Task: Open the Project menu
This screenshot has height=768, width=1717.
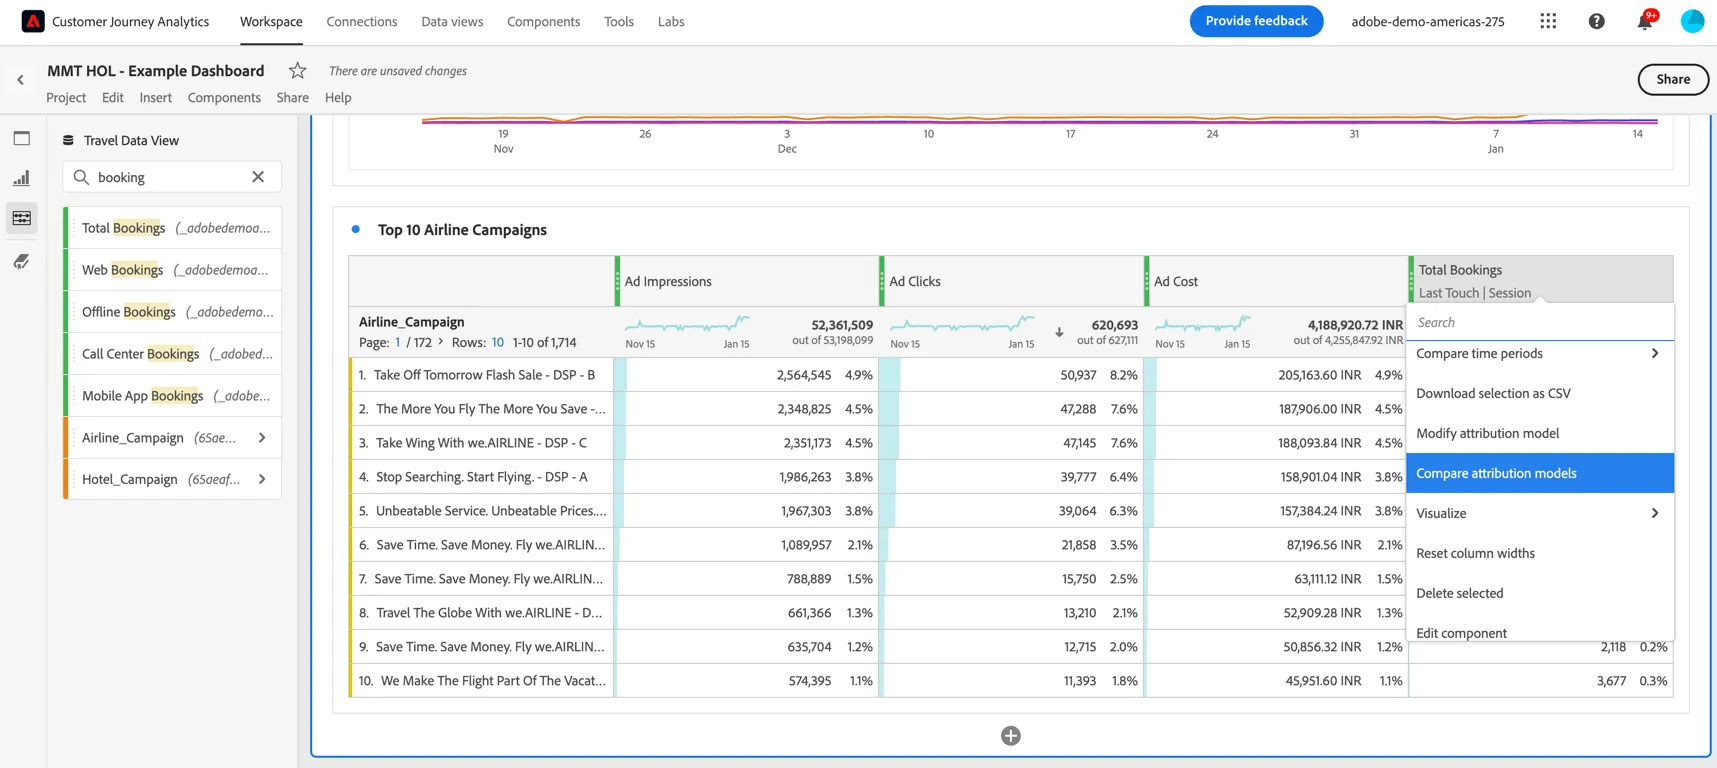Action: [66, 97]
